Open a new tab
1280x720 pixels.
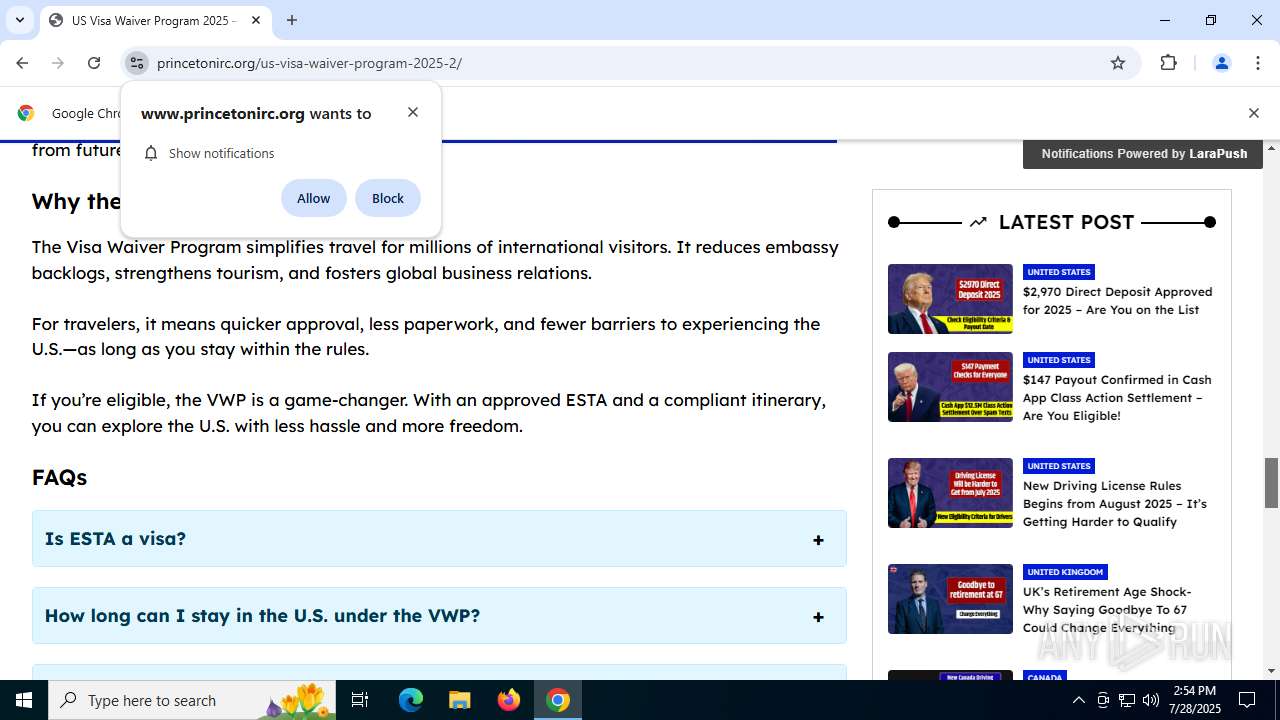(x=292, y=20)
